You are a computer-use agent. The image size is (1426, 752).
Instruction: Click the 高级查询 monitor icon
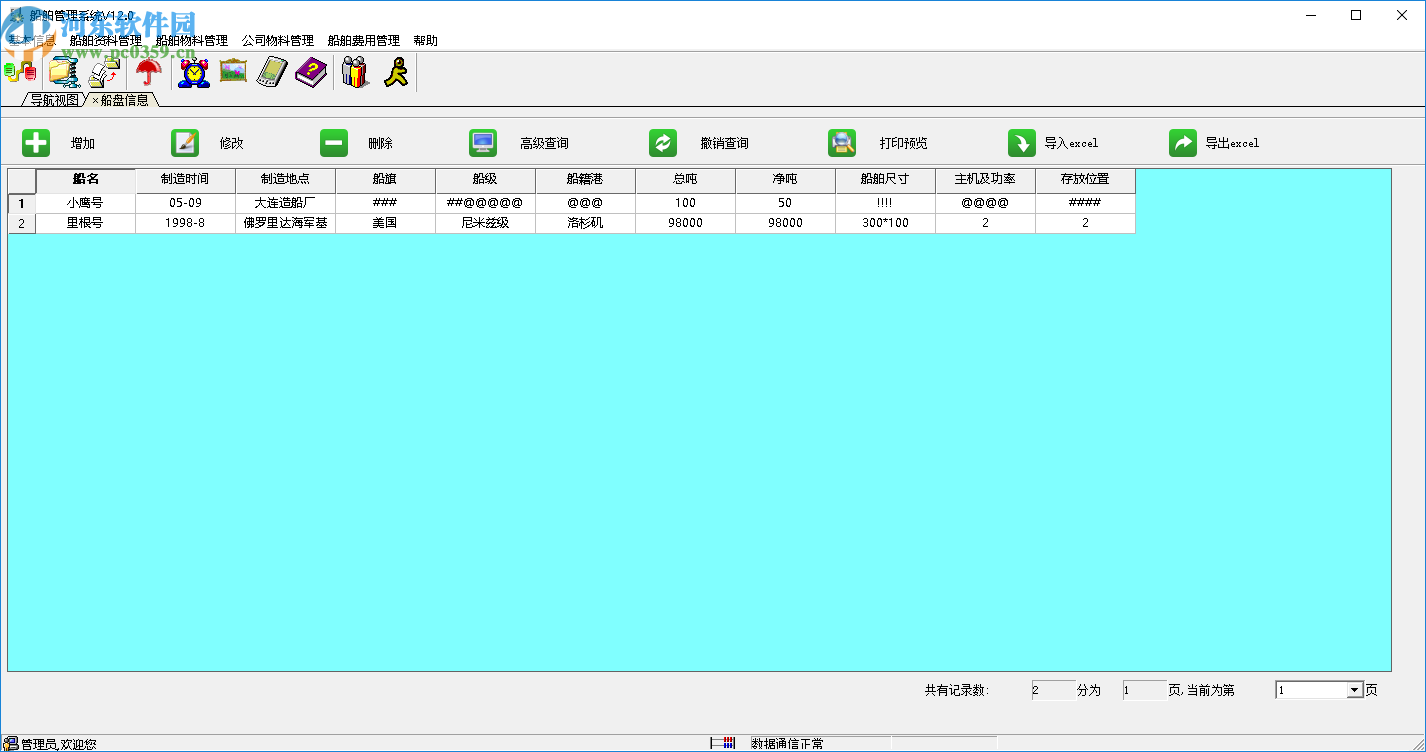(483, 143)
